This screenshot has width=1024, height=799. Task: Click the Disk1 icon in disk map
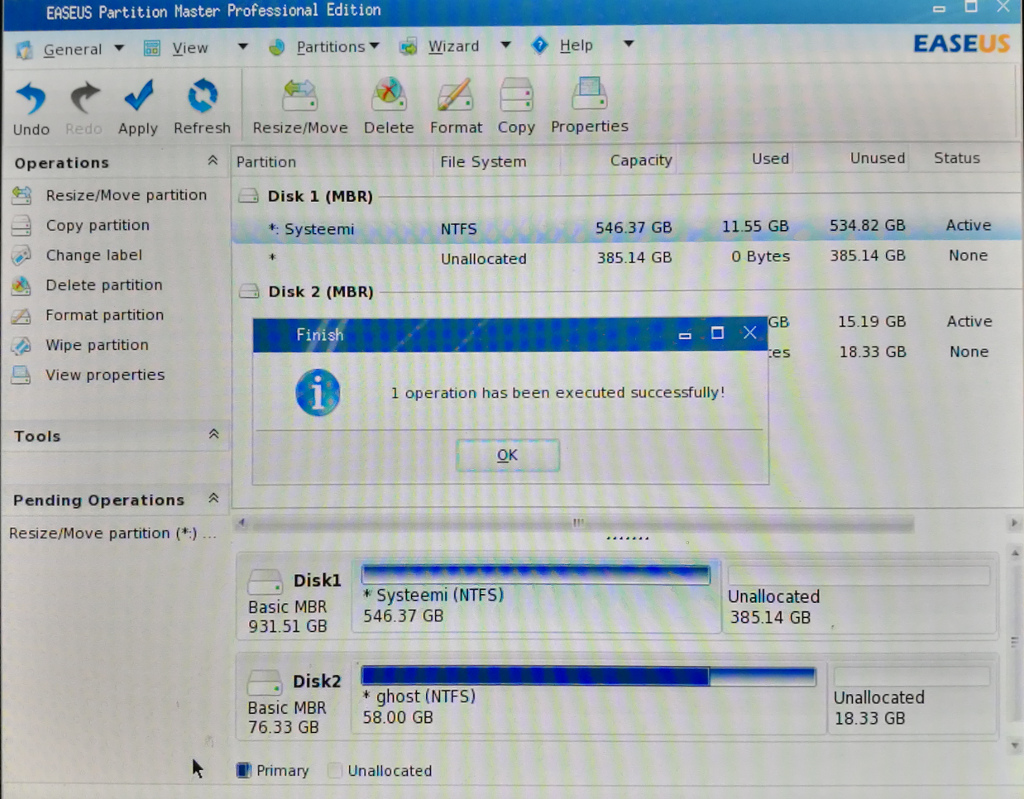click(265, 581)
